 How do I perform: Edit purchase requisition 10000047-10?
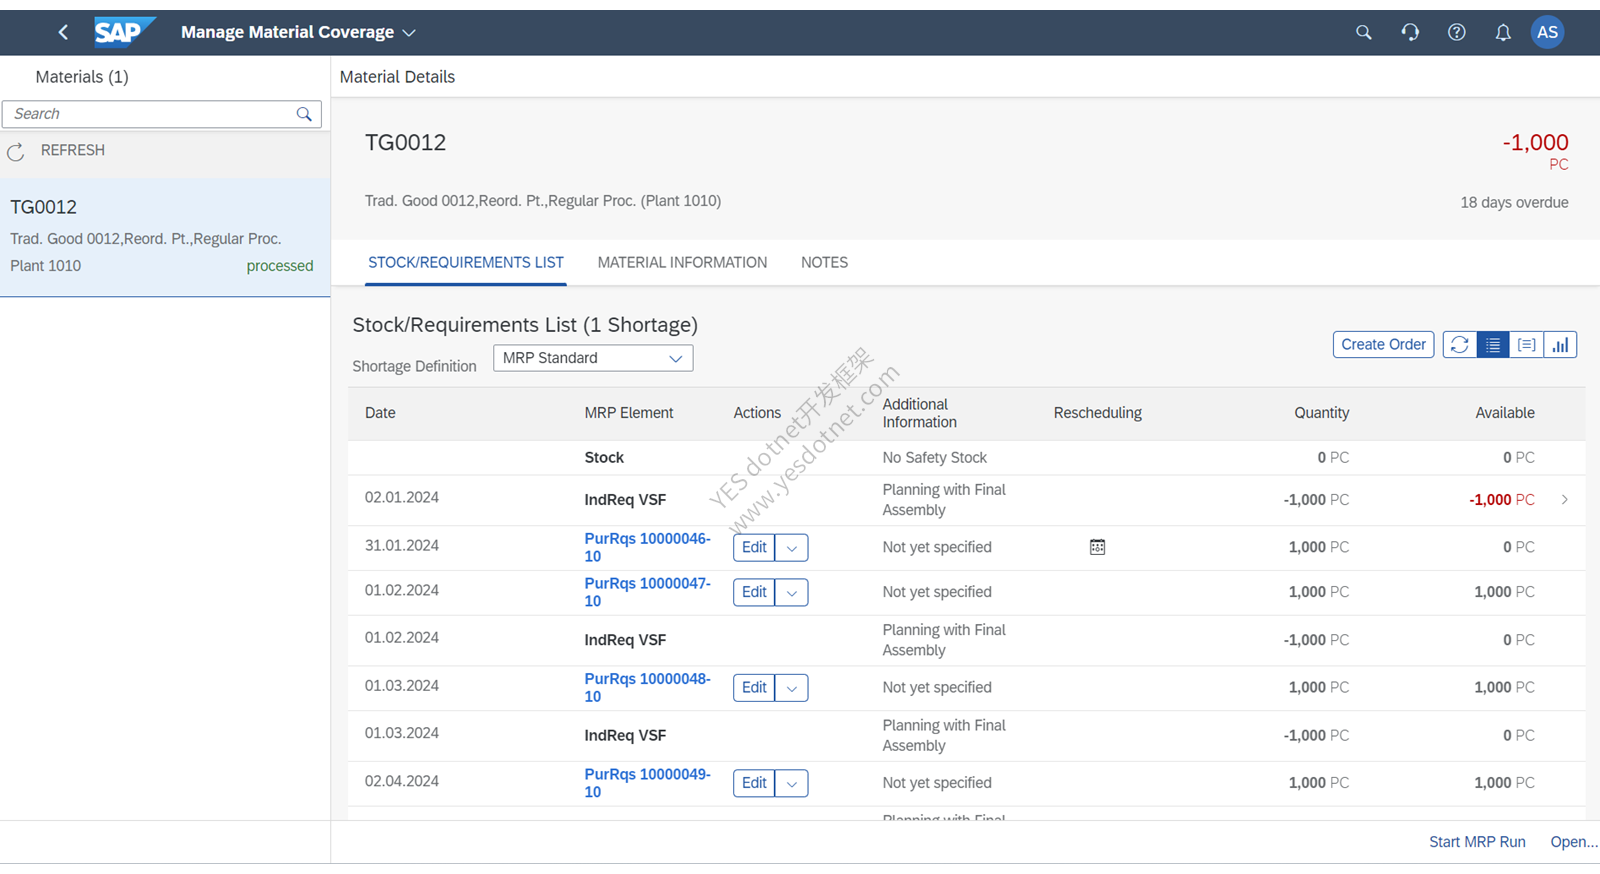click(754, 593)
